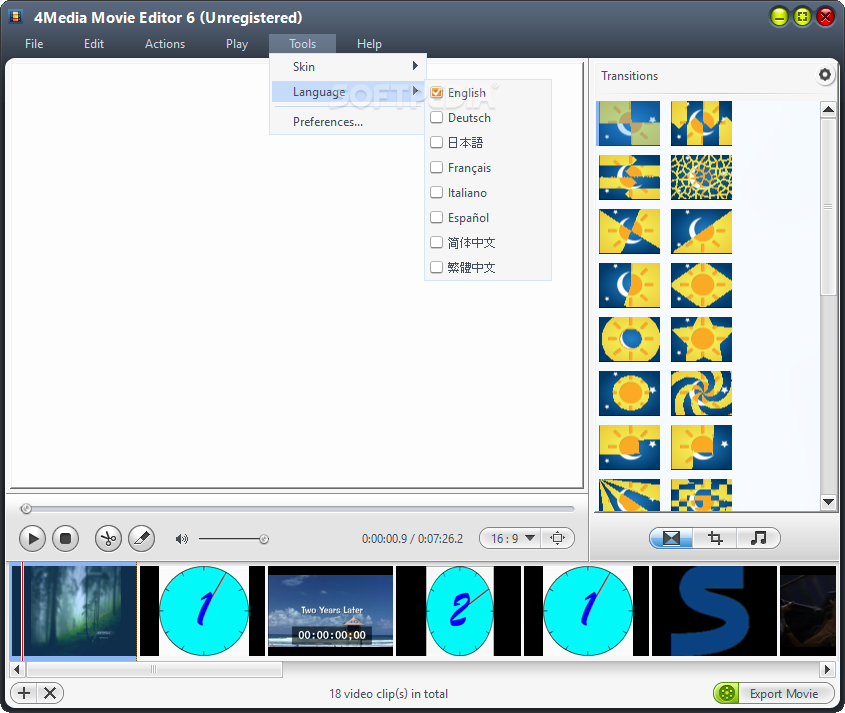
Task: Select the first fade transition thumbnail
Action: (629, 123)
